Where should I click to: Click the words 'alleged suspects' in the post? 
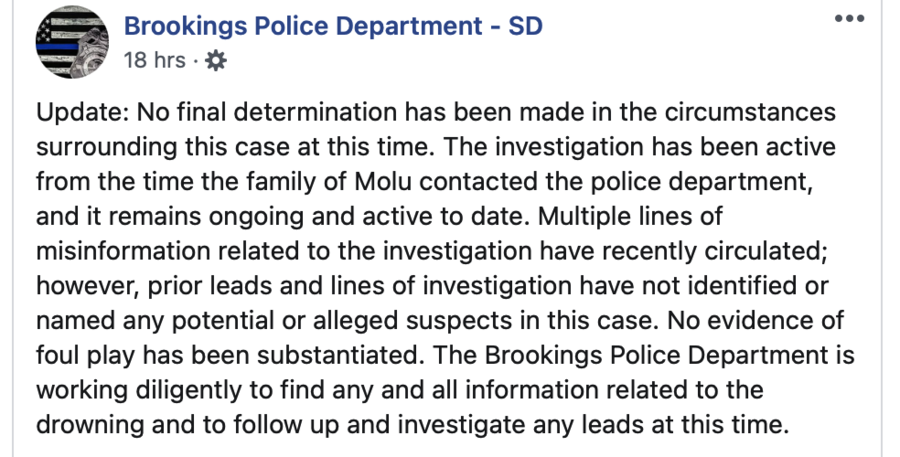click(412, 322)
